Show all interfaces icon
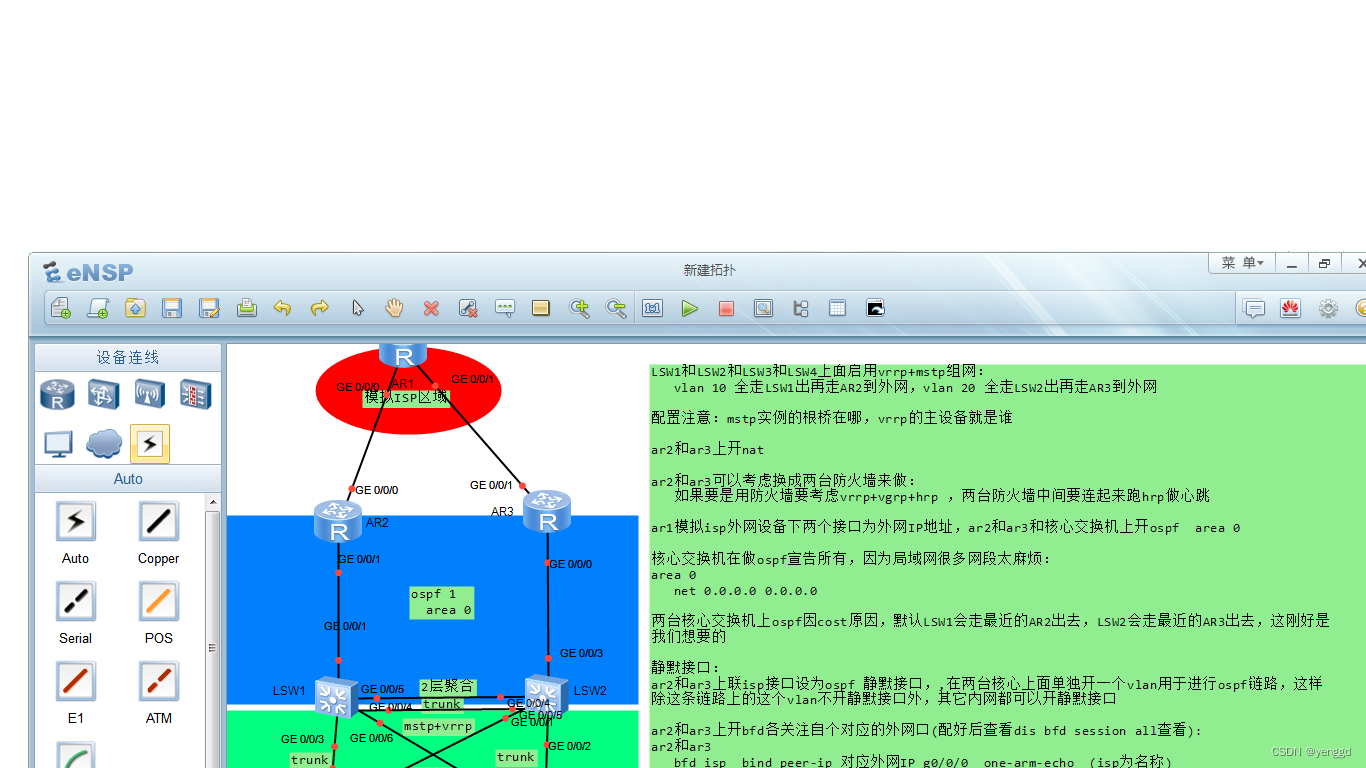The height and width of the screenshot is (768, 1366). (801, 308)
